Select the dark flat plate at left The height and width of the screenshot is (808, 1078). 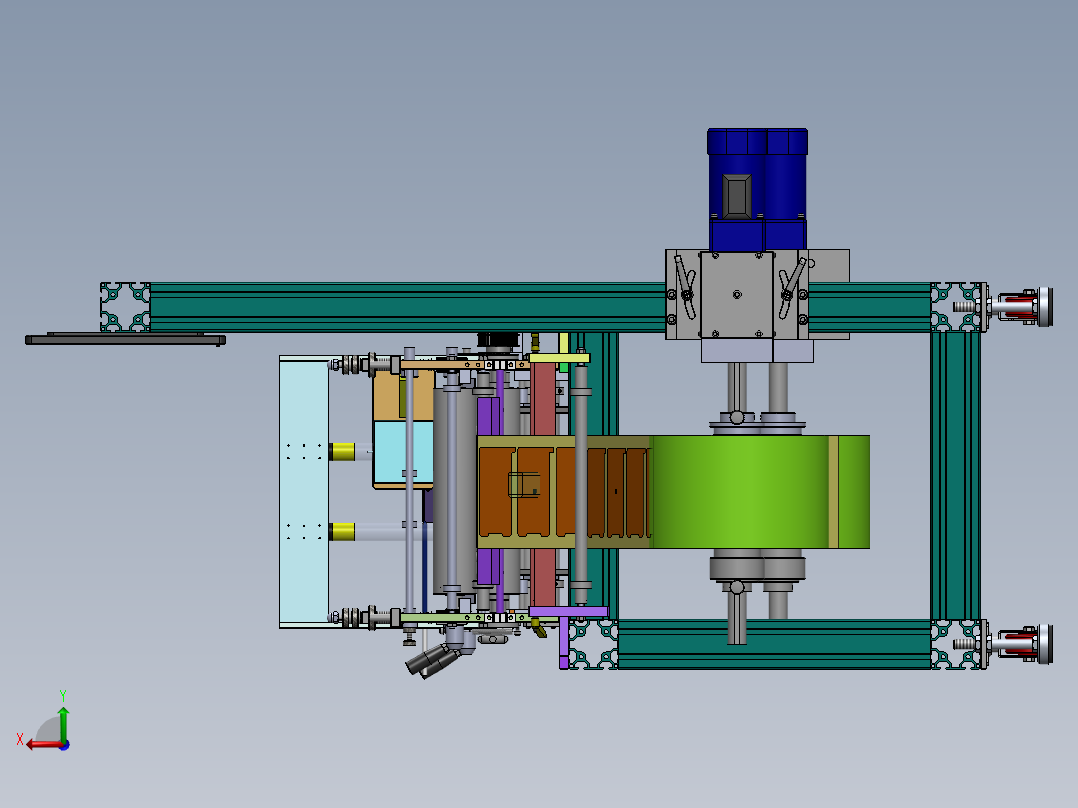click(125, 339)
